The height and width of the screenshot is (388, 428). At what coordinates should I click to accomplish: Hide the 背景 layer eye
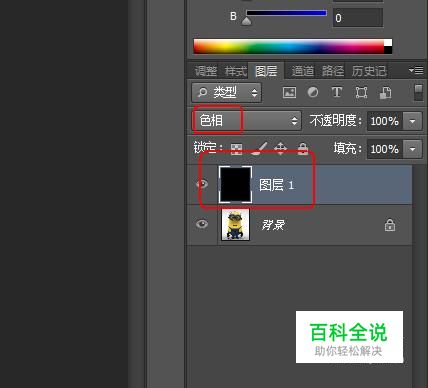click(x=202, y=224)
